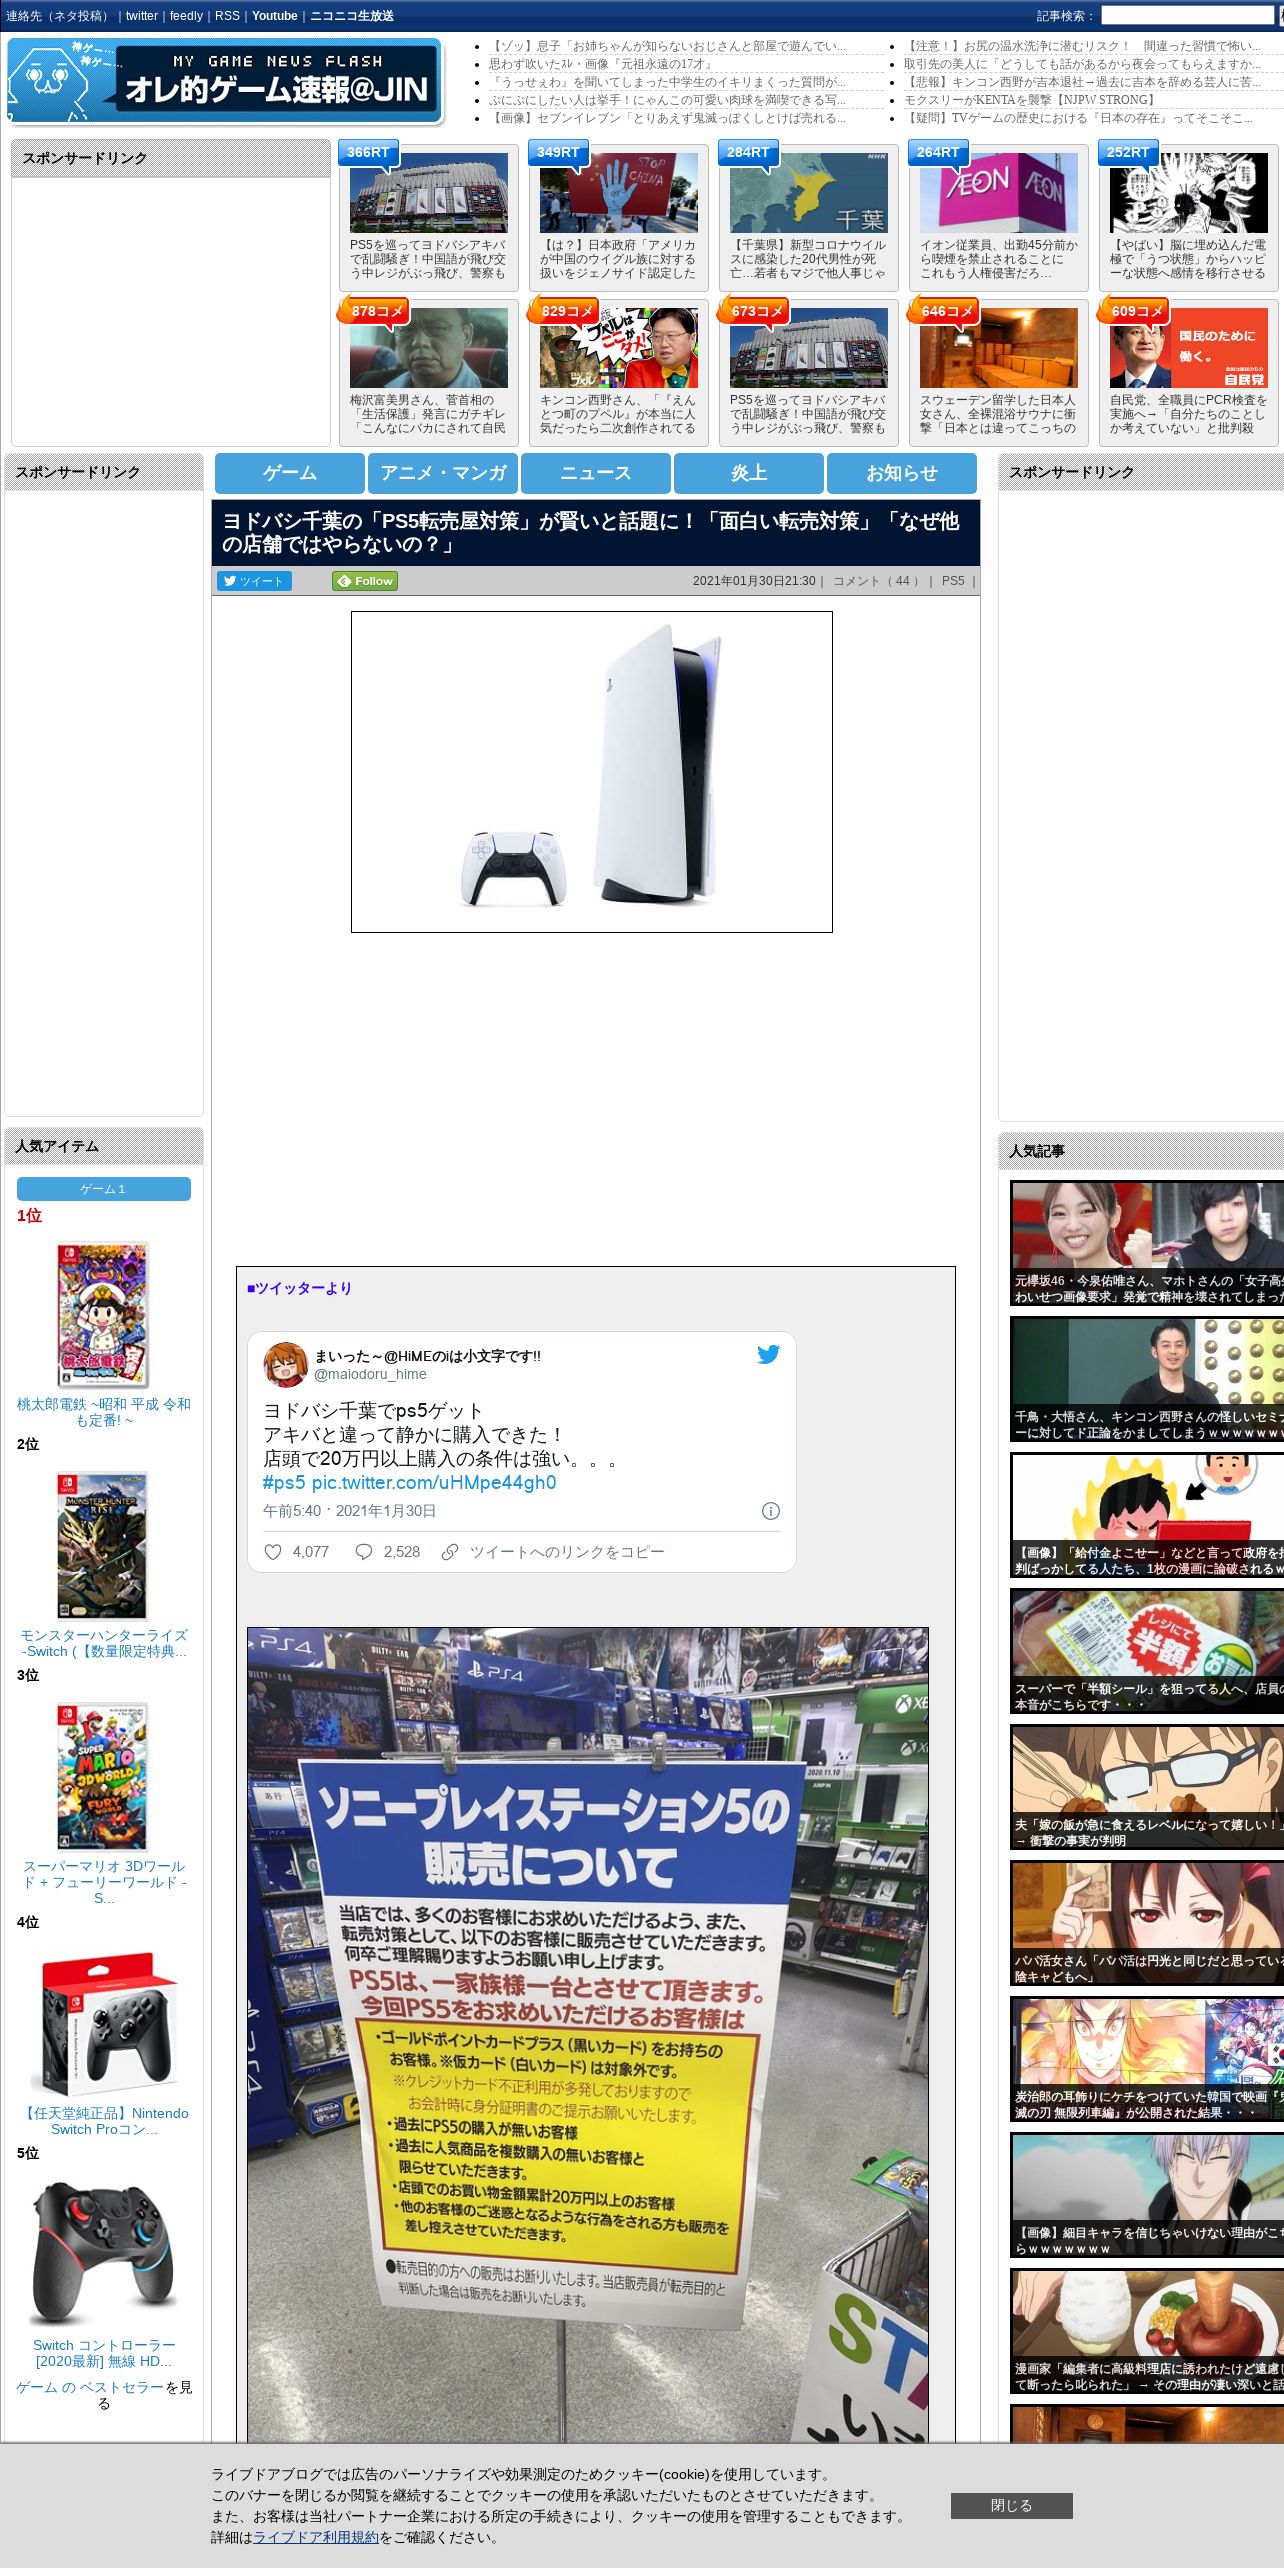Open the 252RT manga panel article thumbnail
This screenshot has width=1284, height=2568.
click(1189, 193)
